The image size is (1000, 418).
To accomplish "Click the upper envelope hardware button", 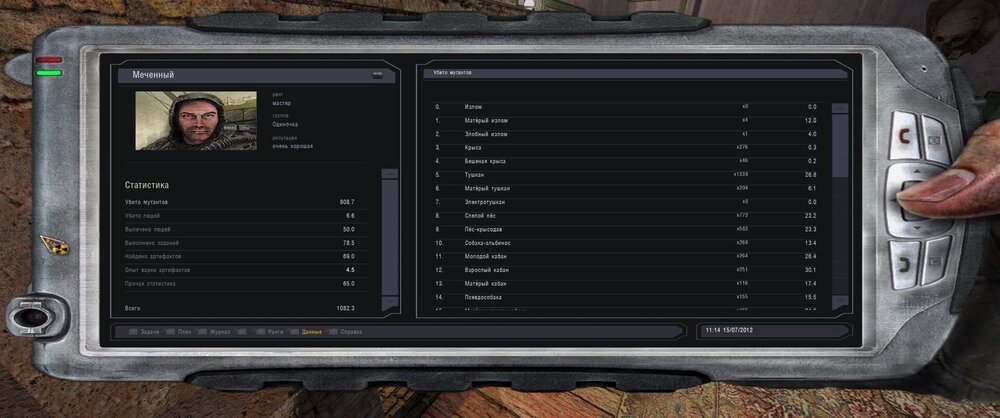I will 936,138.
